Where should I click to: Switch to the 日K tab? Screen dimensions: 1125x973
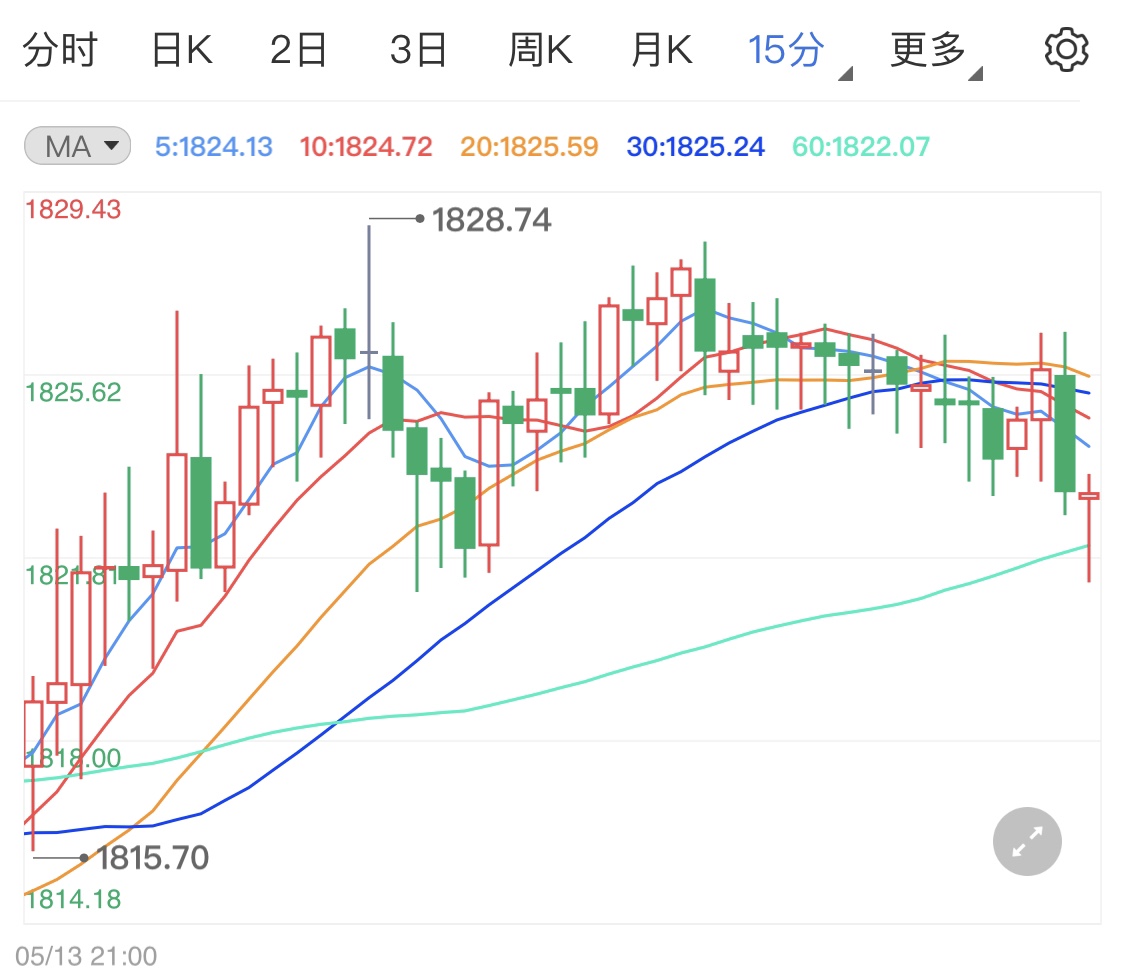pos(182,50)
